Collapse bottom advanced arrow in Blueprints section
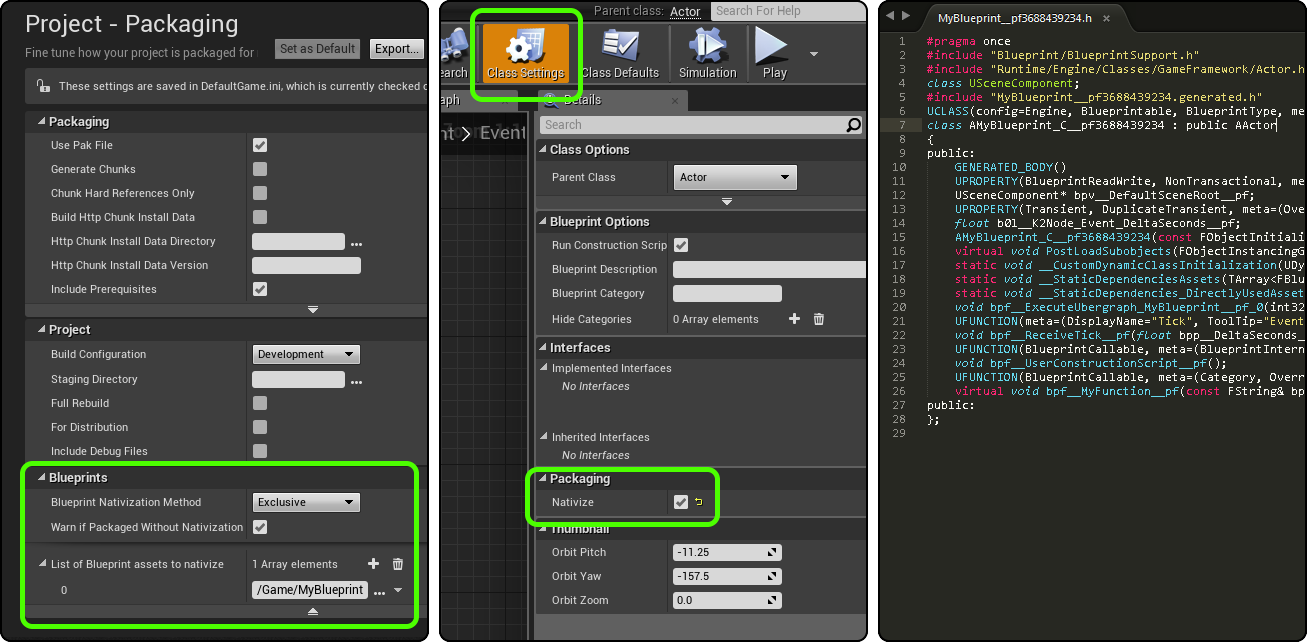1307x642 pixels. pyautogui.click(x=313, y=611)
